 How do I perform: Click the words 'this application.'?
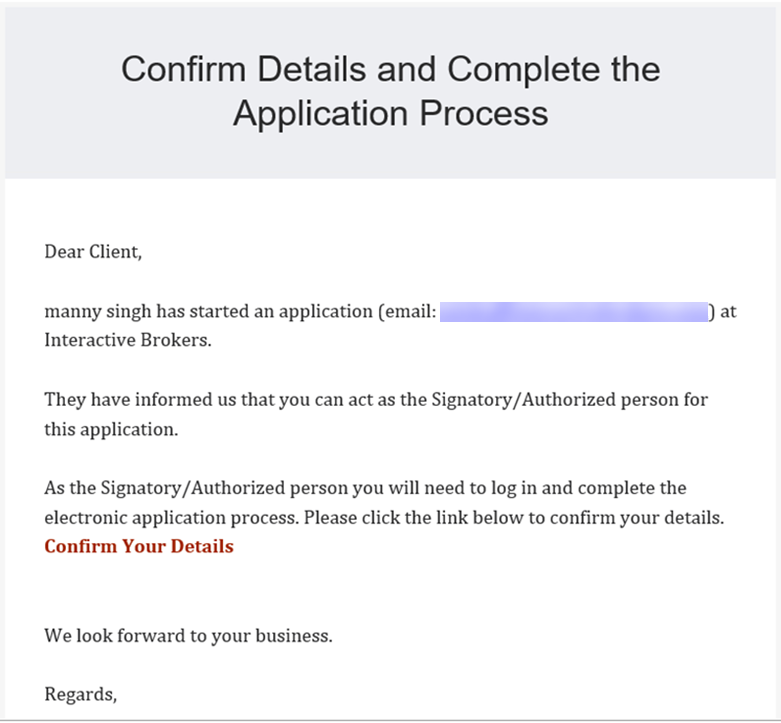(111, 429)
